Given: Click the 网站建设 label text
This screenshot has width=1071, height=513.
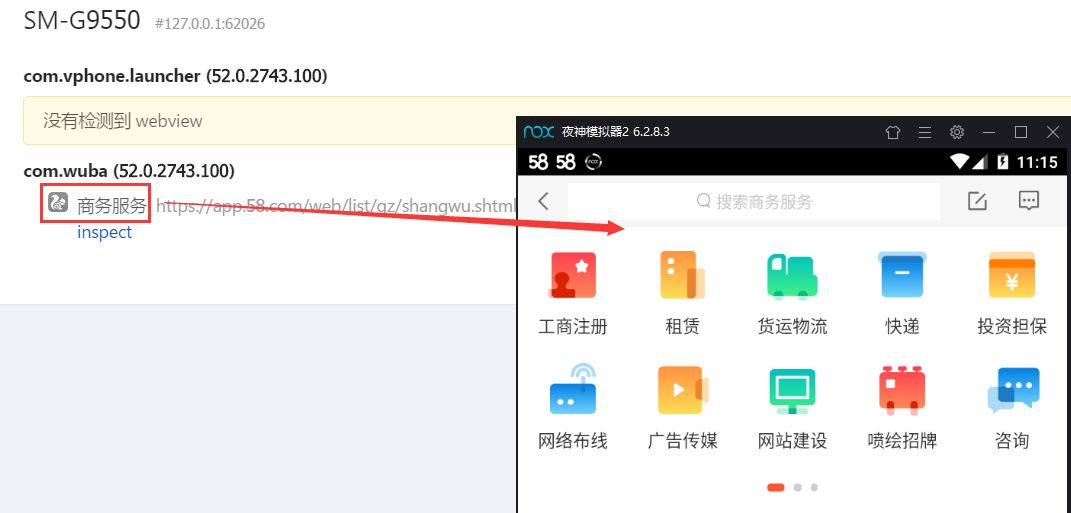Looking at the screenshot, I should point(792,441).
